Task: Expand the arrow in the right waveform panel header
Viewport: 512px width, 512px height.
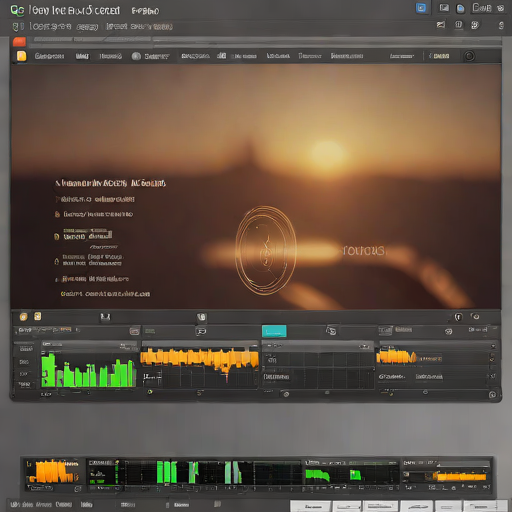Action: [493, 347]
